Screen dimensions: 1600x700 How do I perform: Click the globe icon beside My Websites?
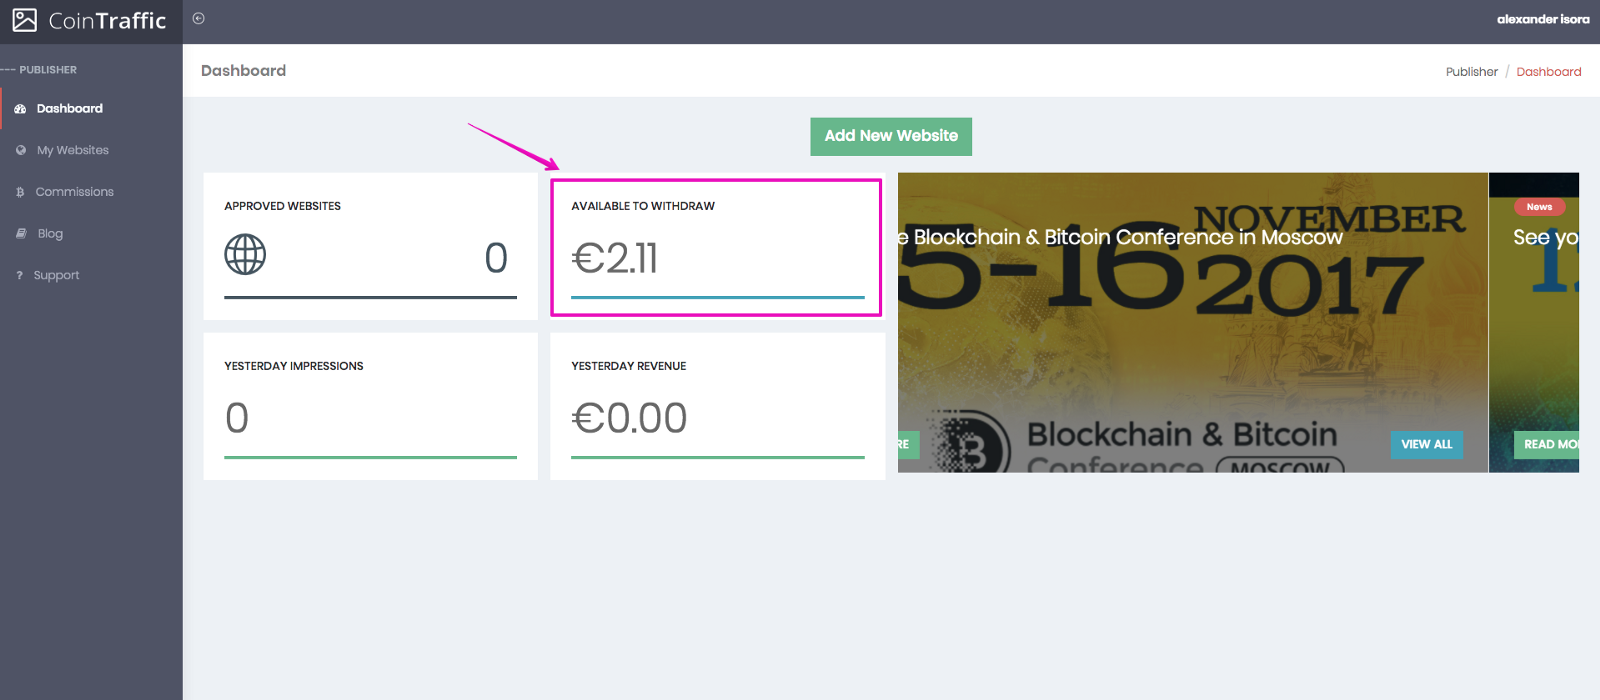(21, 150)
